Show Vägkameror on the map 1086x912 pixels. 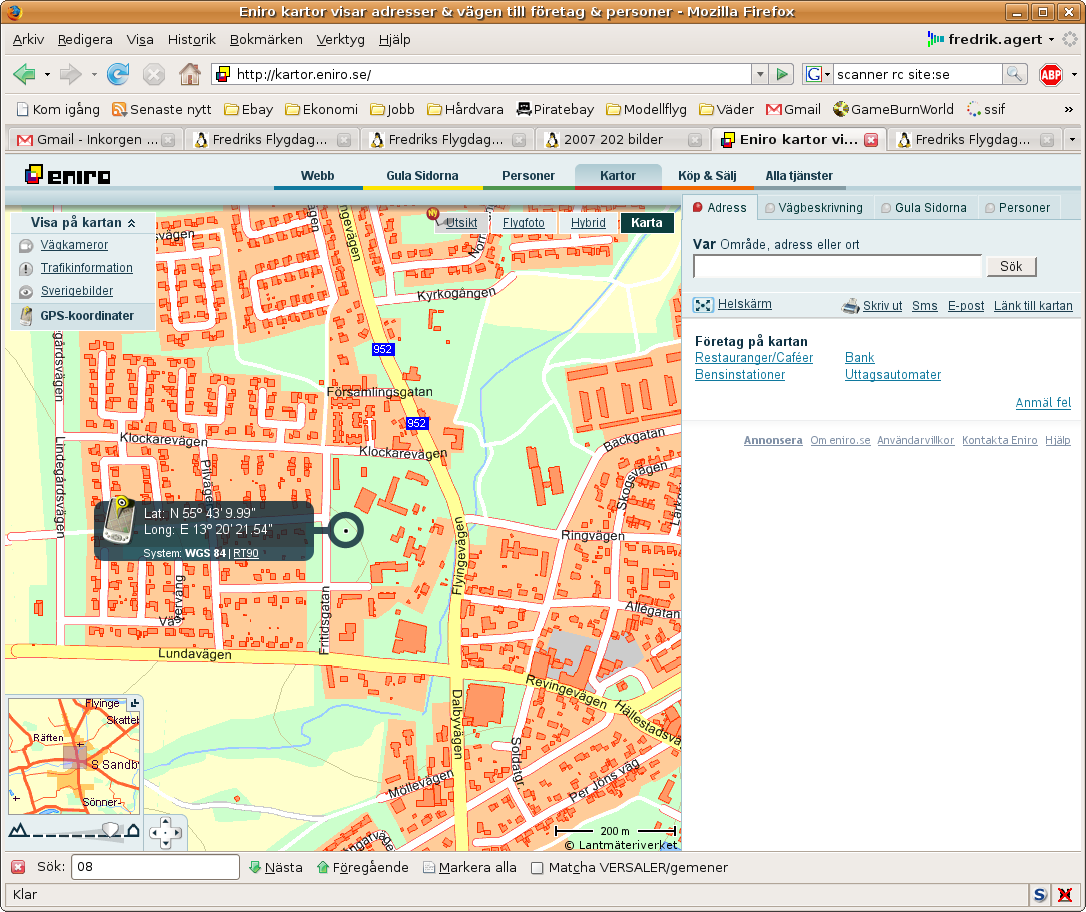point(74,245)
